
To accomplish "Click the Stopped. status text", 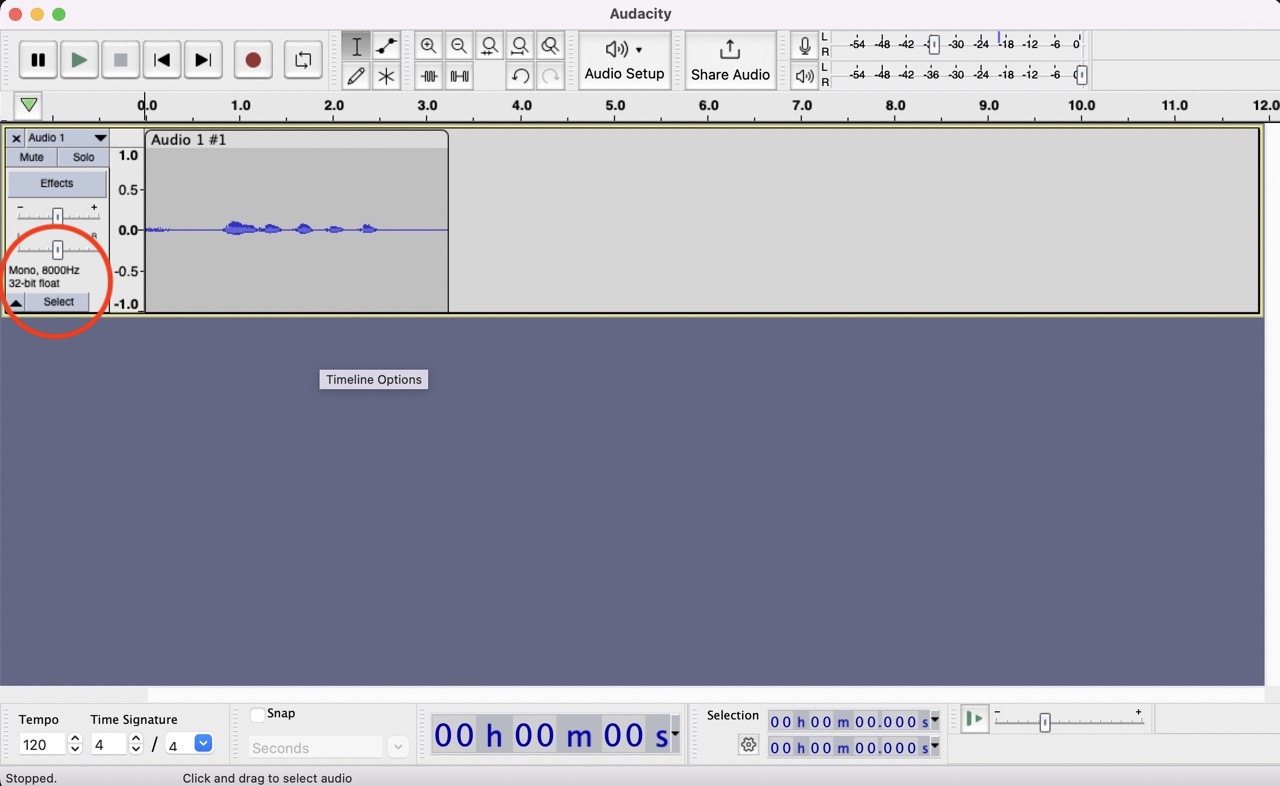I will 31,778.
